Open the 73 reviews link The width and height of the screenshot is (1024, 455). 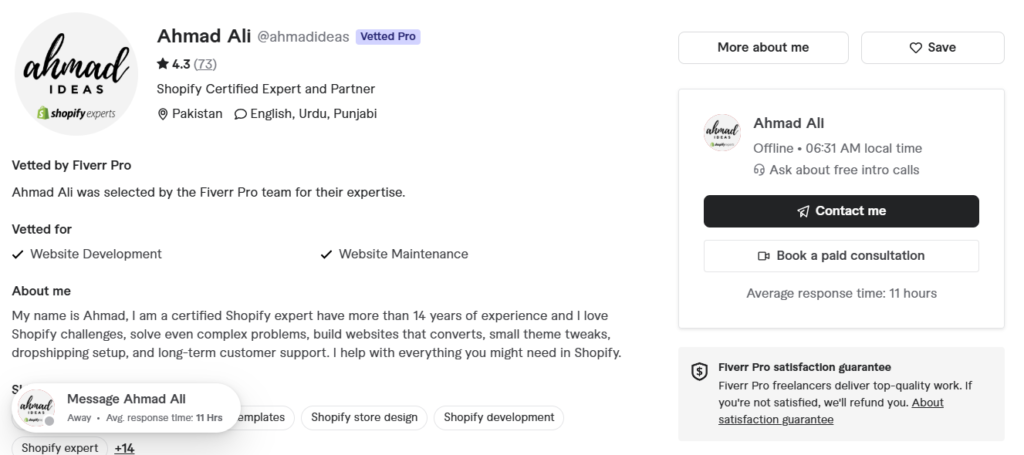click(206, 64)
